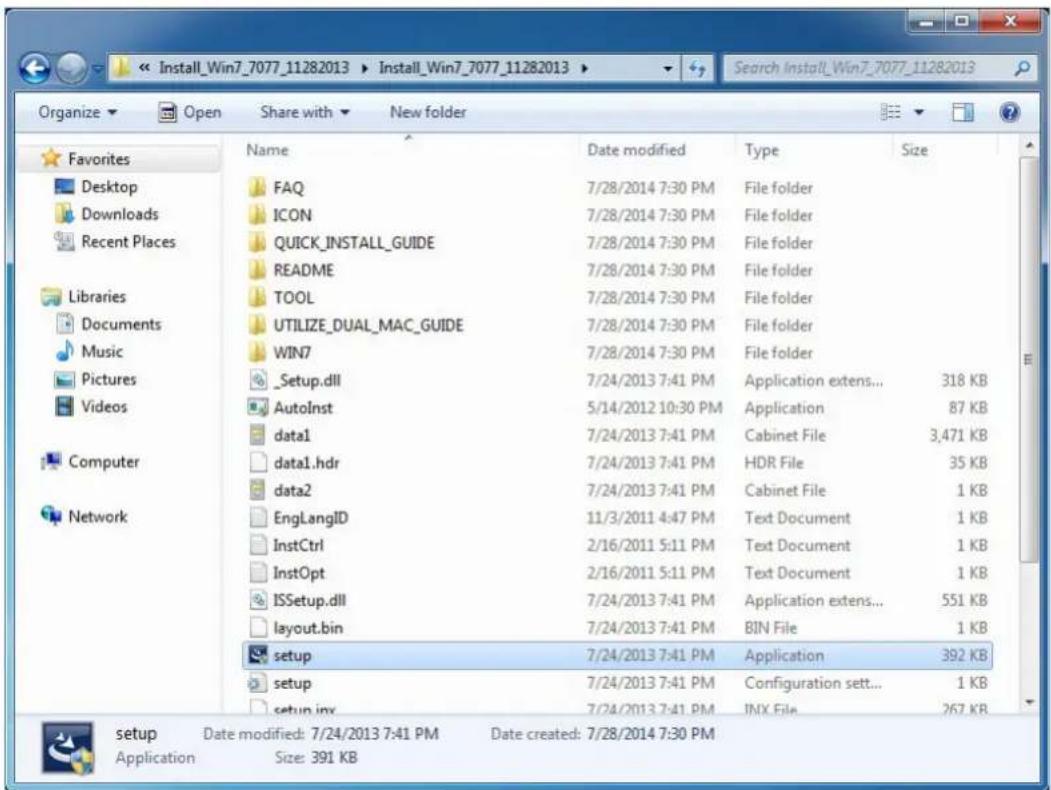Image resolution: width=1051 pixels, height=790 pixels.
Task: Click the change view icon
Action: point(891,113)
